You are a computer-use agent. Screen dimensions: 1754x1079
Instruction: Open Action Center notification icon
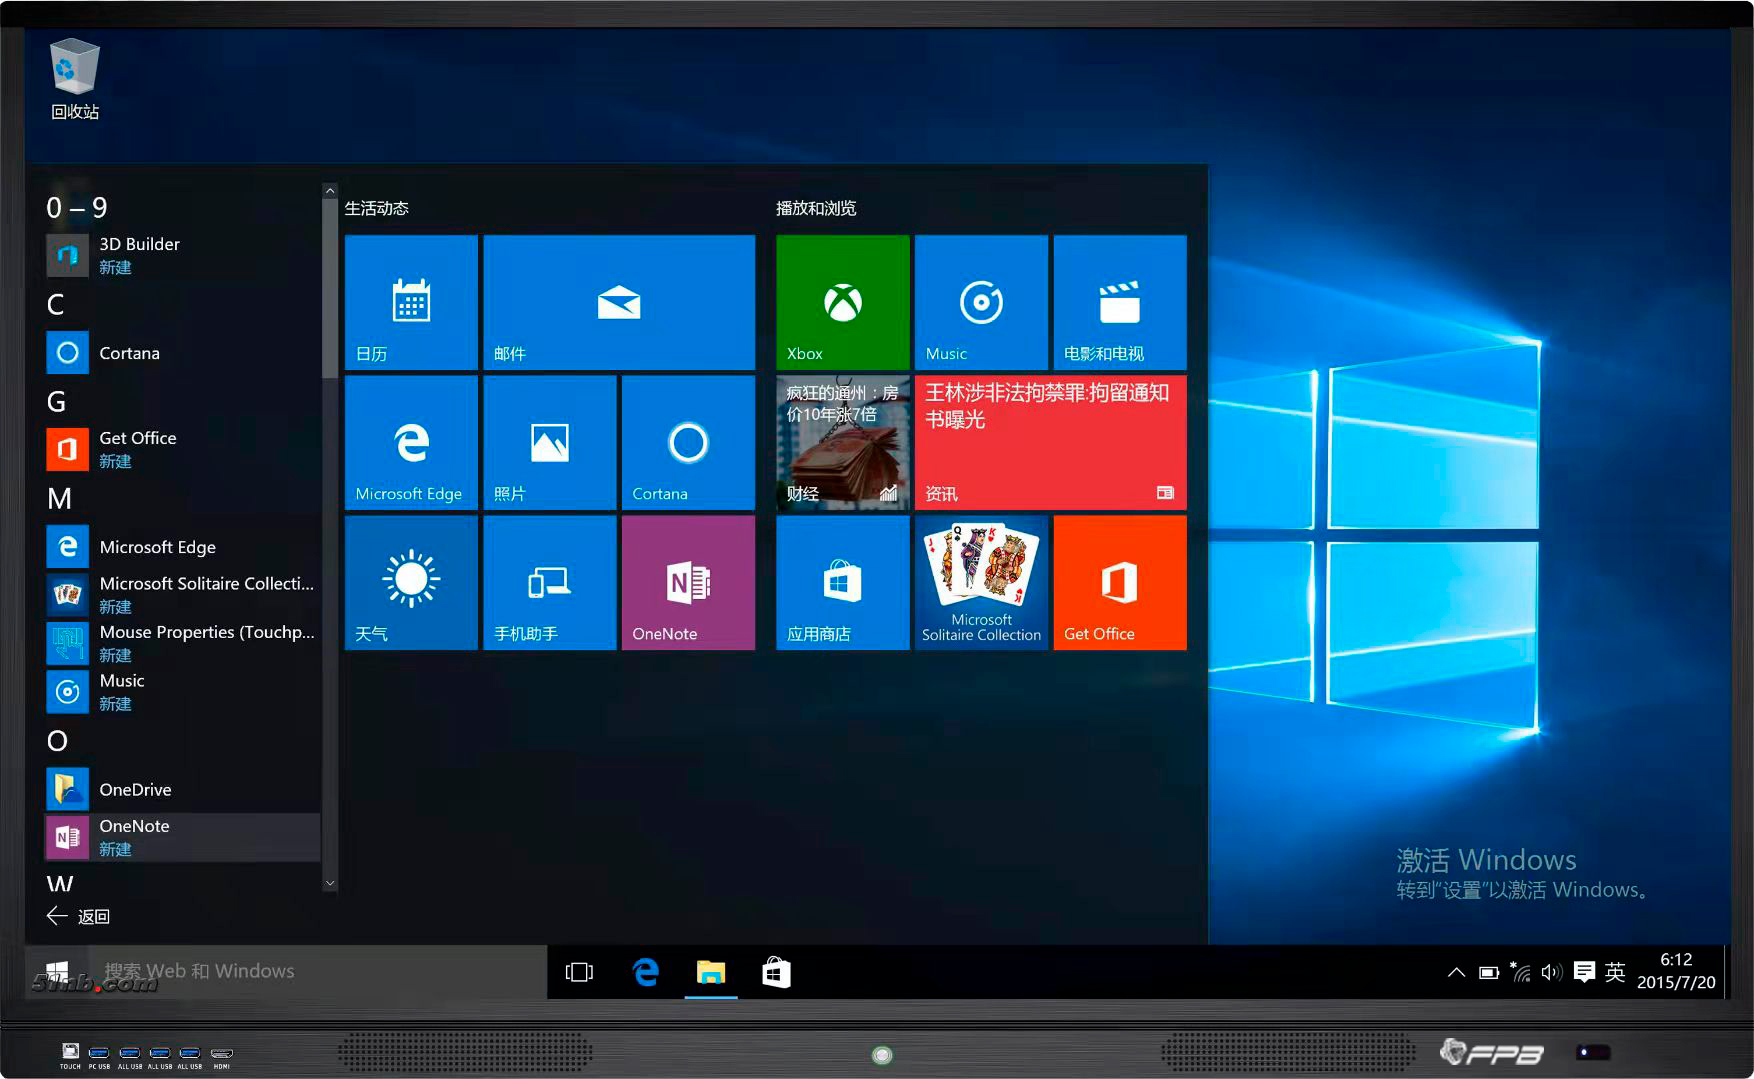(1584, 972)
